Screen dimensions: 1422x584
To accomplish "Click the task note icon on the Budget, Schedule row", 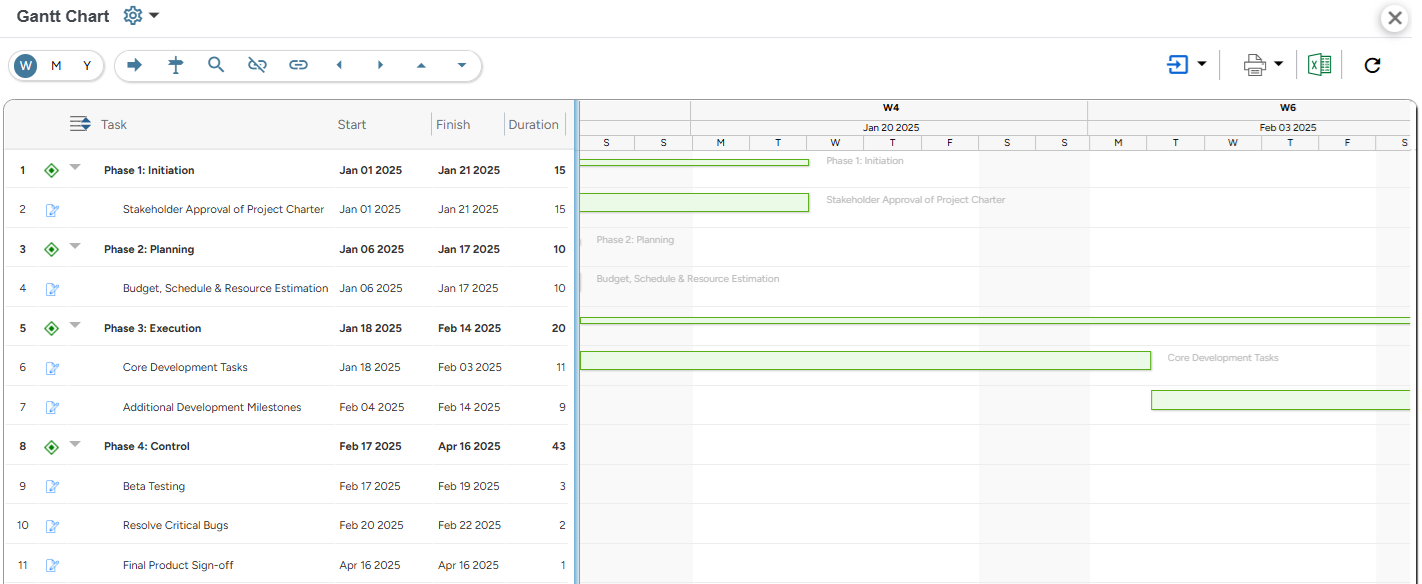I will click(52, 289).
